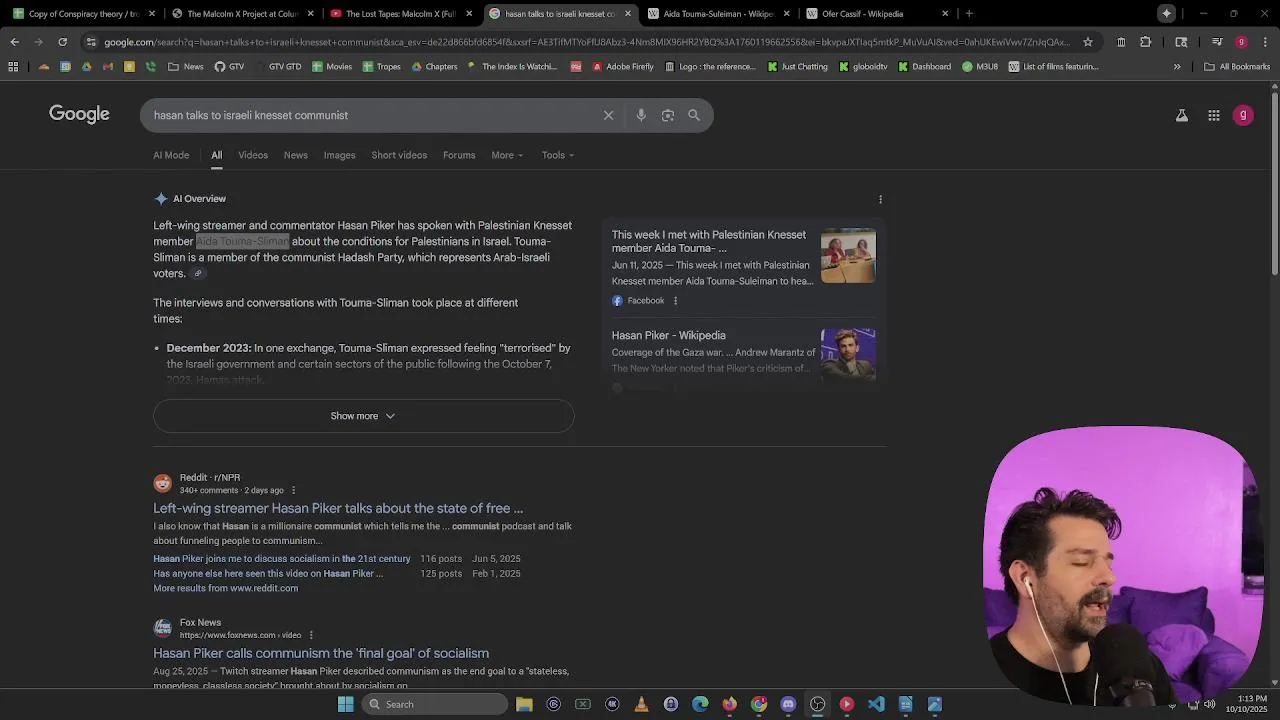Viewport: 1280px width, 720px height.
Task: Open Fox News 'final goal of socialism' result
Action: coord(321,653)
